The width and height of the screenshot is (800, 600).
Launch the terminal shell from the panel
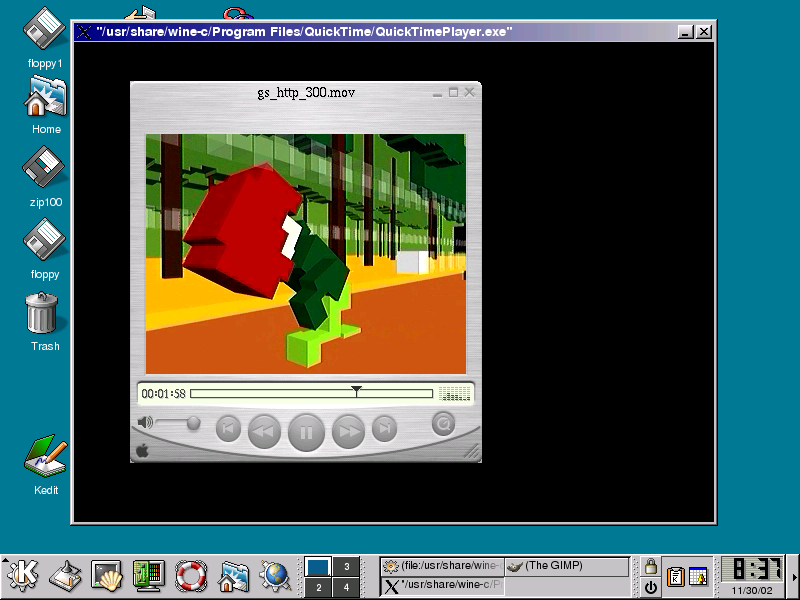pos(107,576)
